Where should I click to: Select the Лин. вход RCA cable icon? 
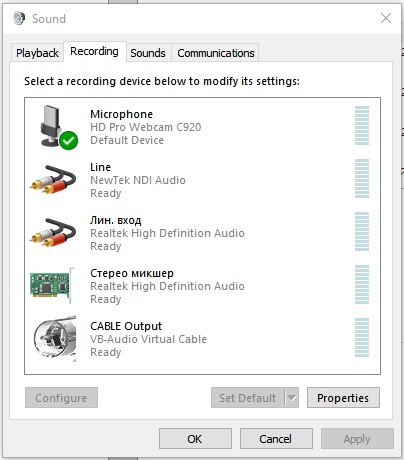(53, 232)
